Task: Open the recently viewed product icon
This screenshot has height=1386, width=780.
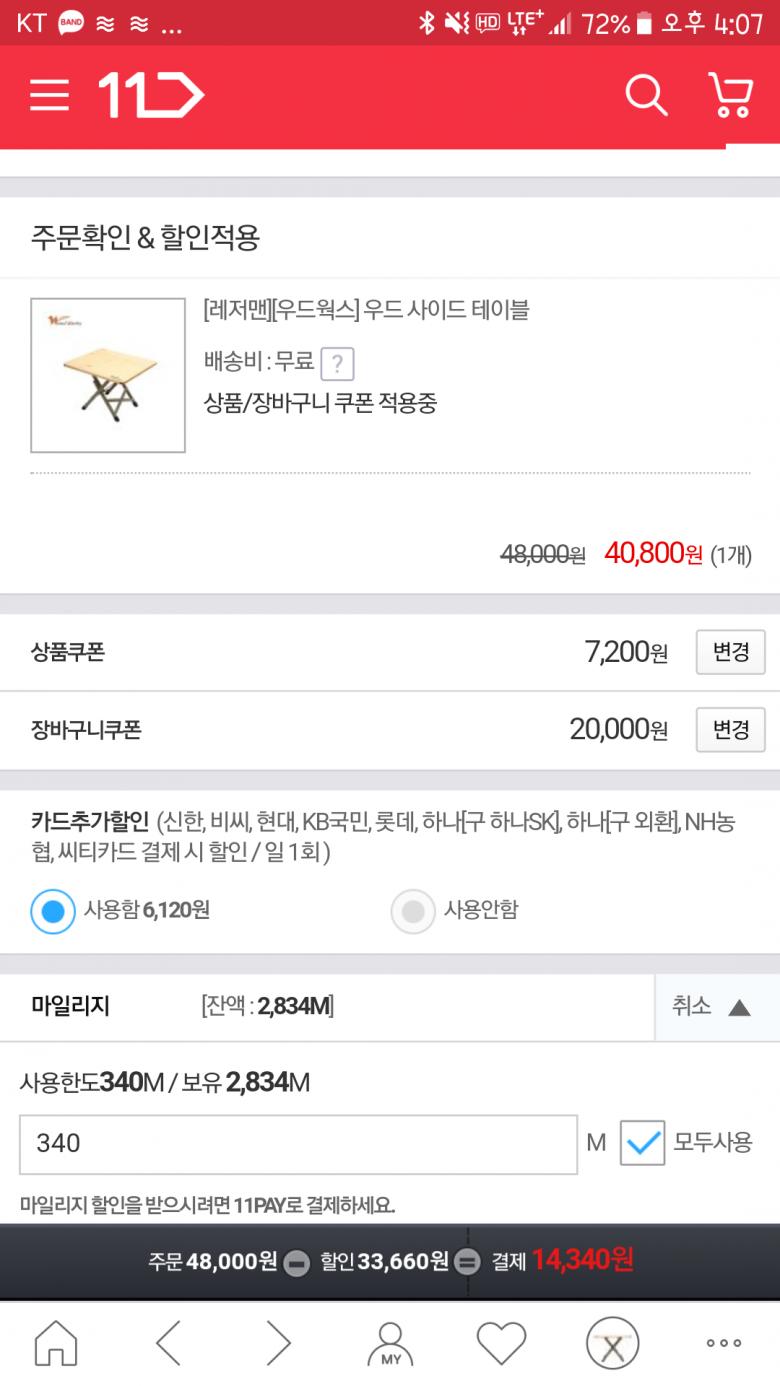Action: 612,1343
